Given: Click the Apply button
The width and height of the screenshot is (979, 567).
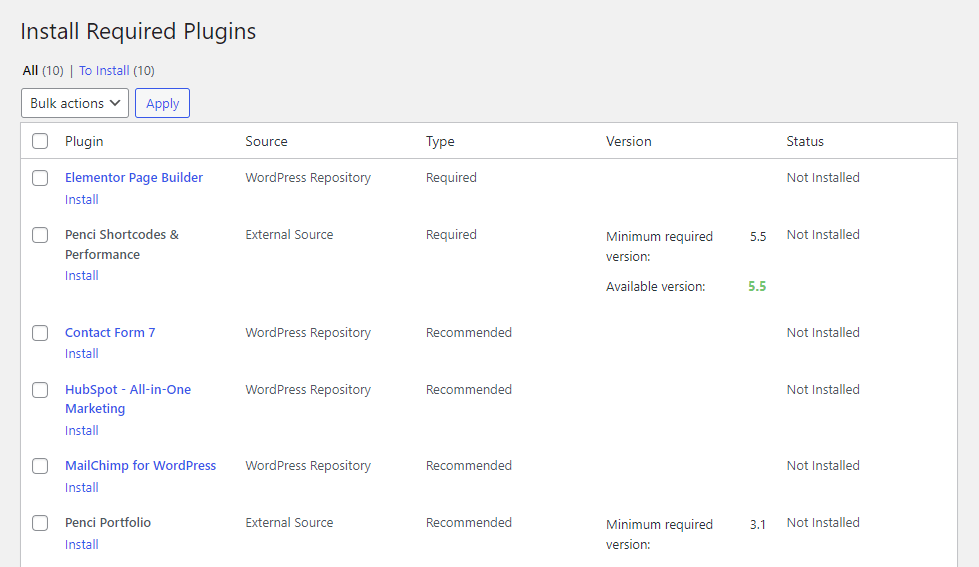Looking at the screenshot, I should 162,103.
